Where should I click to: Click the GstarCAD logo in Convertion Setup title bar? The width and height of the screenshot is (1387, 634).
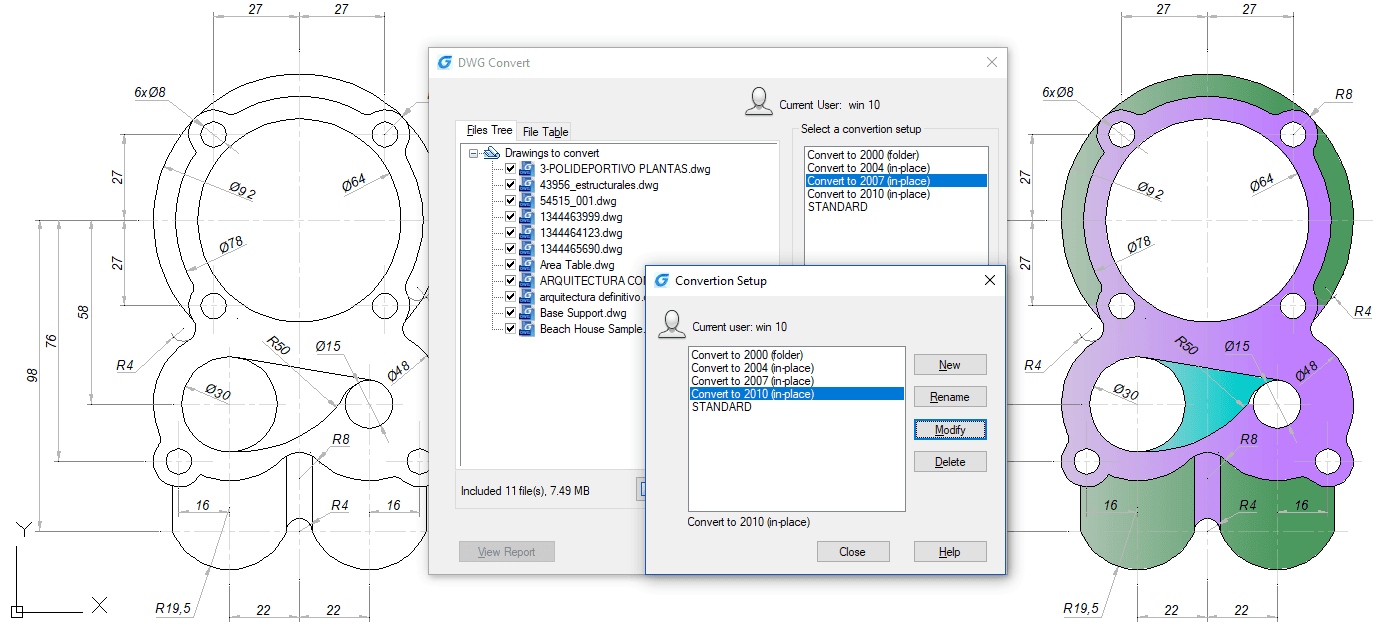click(661, 281)
